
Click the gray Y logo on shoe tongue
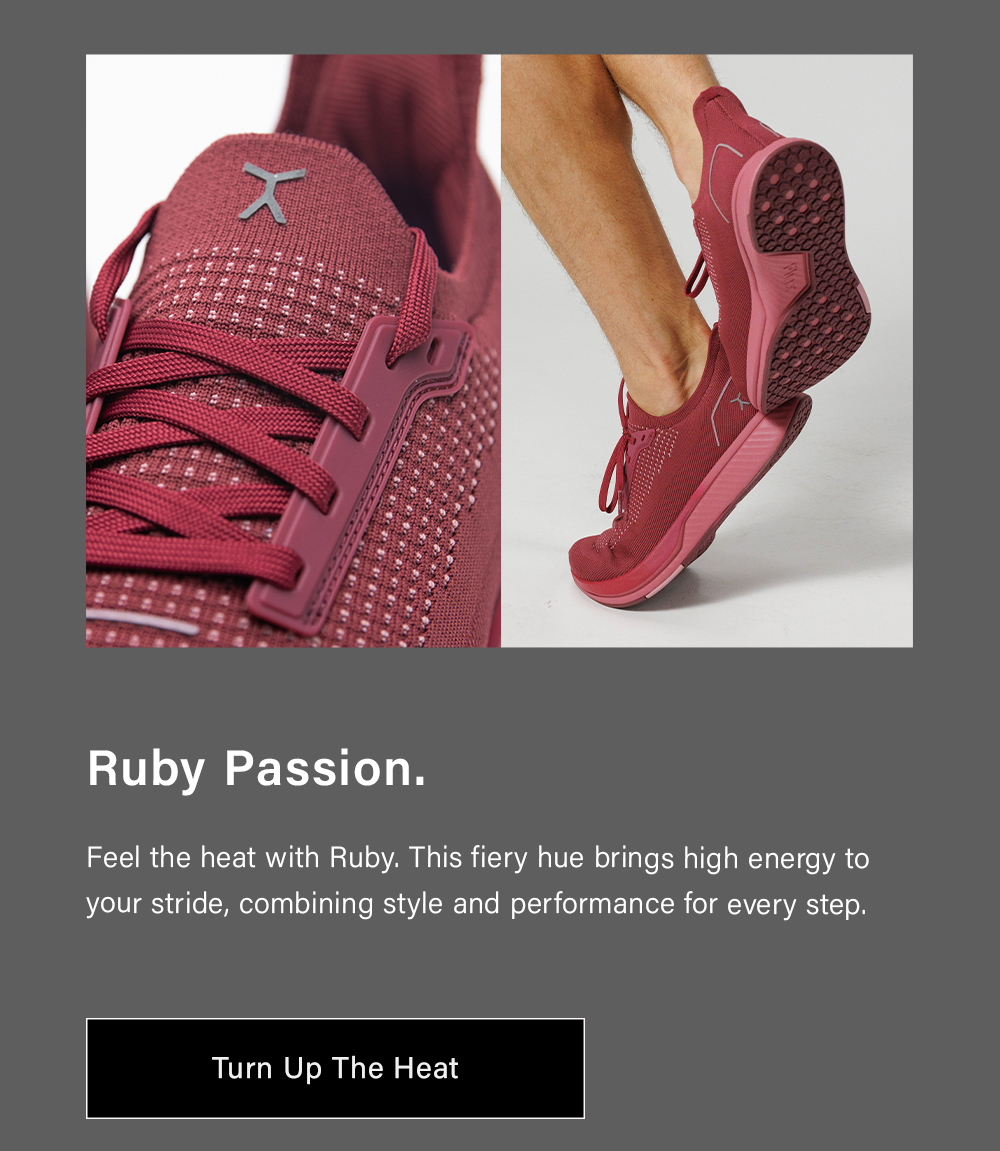click(272, 192)
